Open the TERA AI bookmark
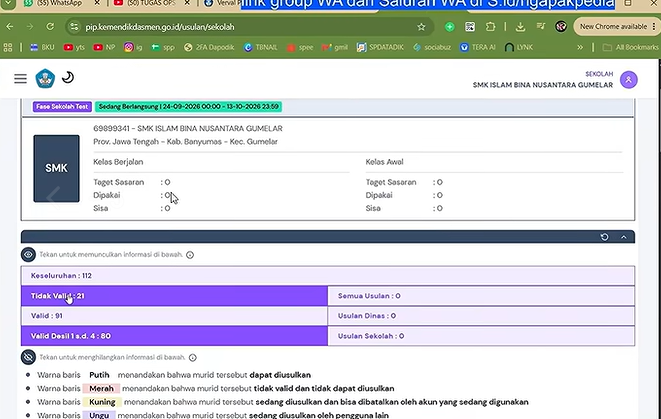 (x=478, y=47)
